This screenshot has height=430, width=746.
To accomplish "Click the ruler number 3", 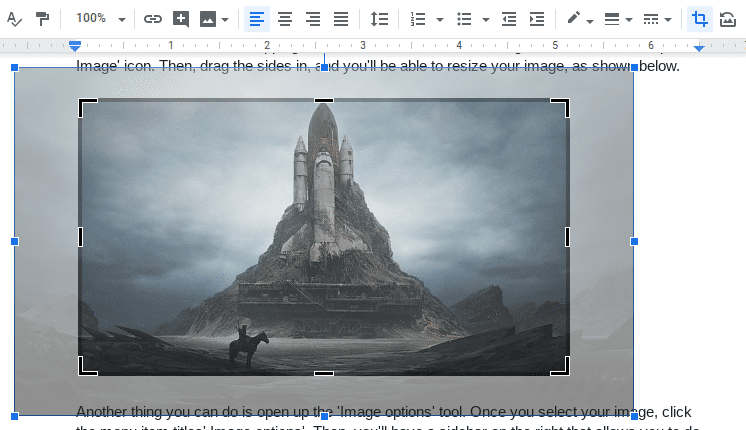I will coord(363,45).
